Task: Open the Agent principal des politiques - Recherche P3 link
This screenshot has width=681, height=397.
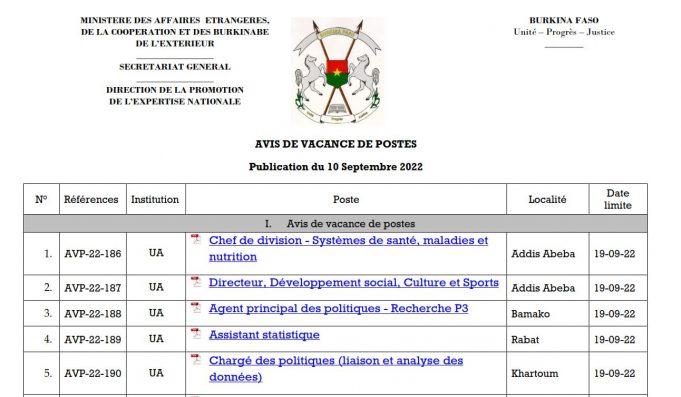Action: coord(338,308)
